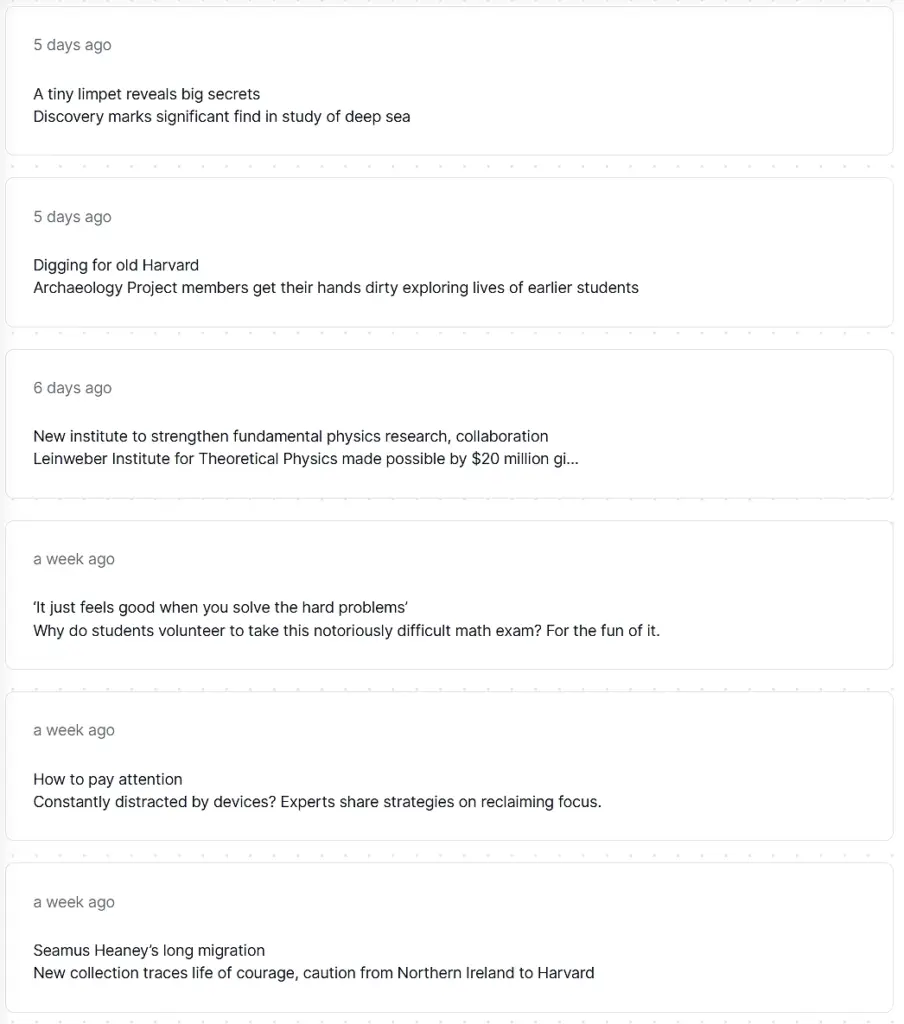Click 'a week ago' above the Seamus Heaney story
Image resolution: width=904 pixels, height=1024 pixels.
(74, 902)
